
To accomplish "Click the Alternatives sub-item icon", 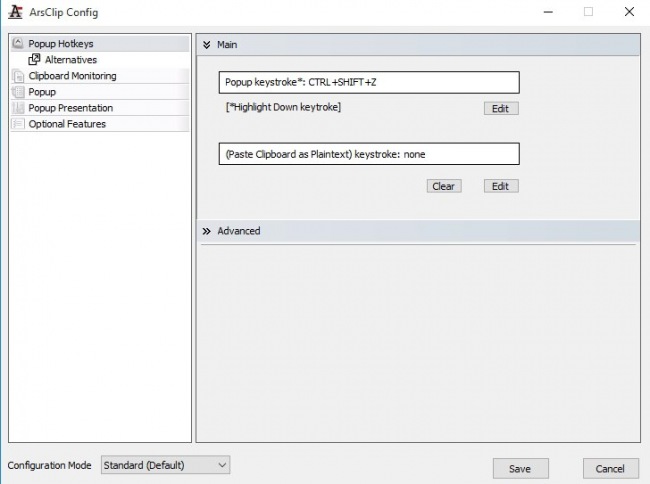I will coord(34,59).
